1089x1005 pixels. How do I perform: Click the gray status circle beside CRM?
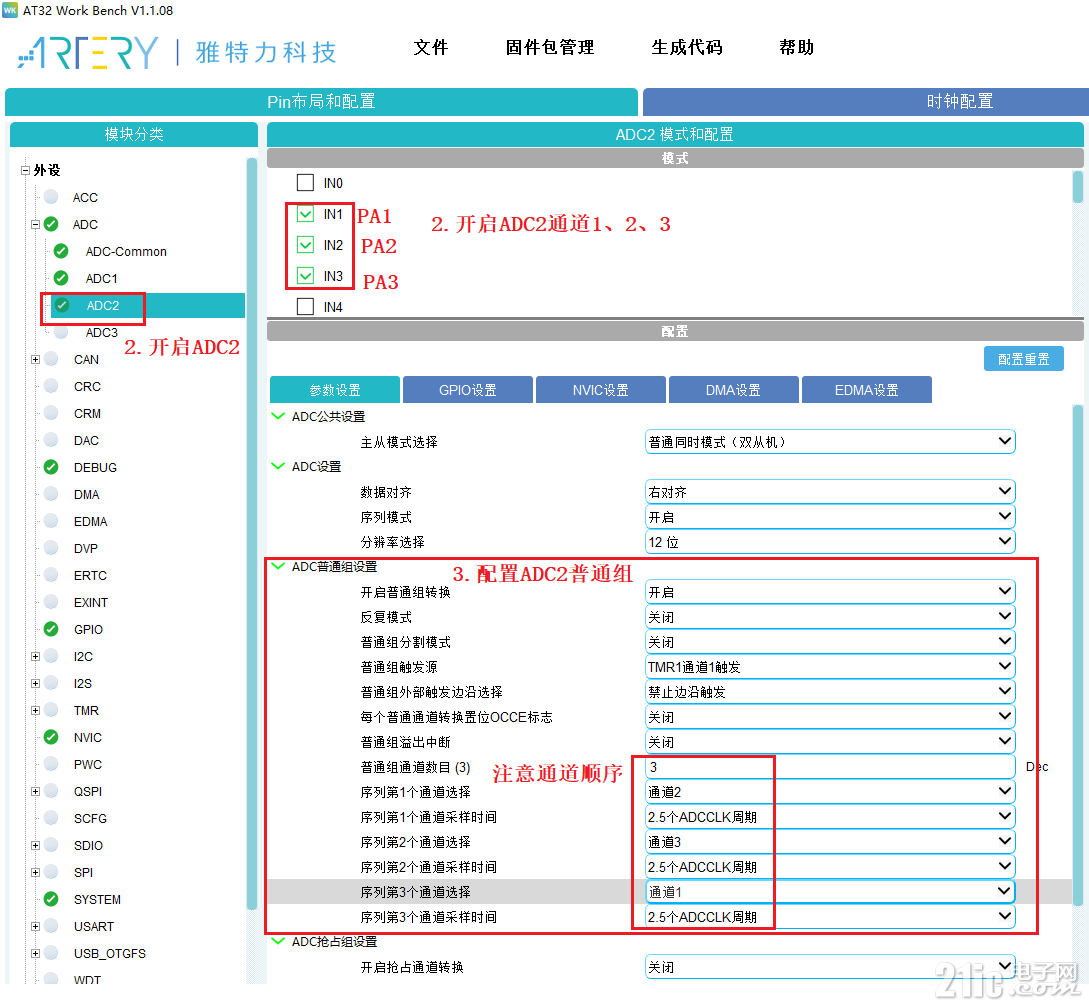(x=51, y=413)
